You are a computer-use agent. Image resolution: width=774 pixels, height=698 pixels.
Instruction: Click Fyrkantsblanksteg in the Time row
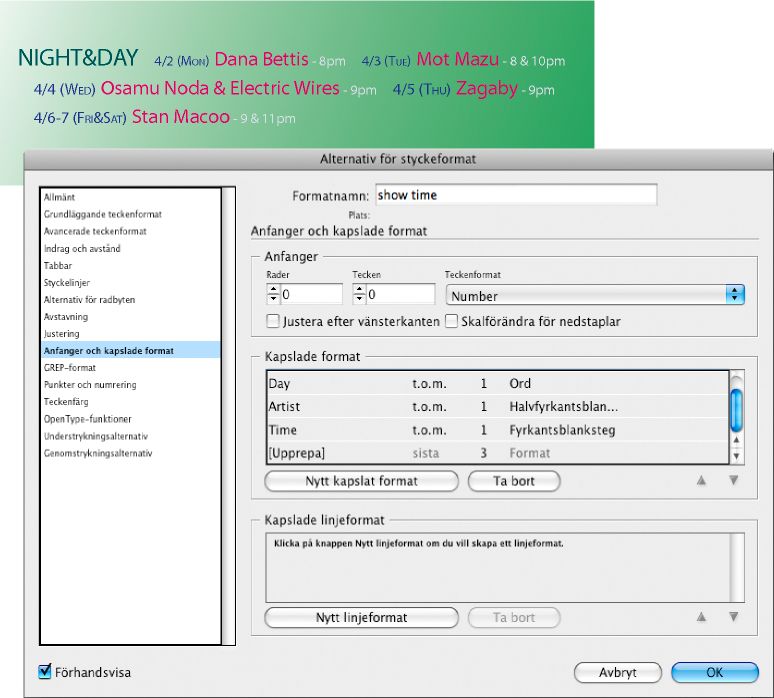562,430
